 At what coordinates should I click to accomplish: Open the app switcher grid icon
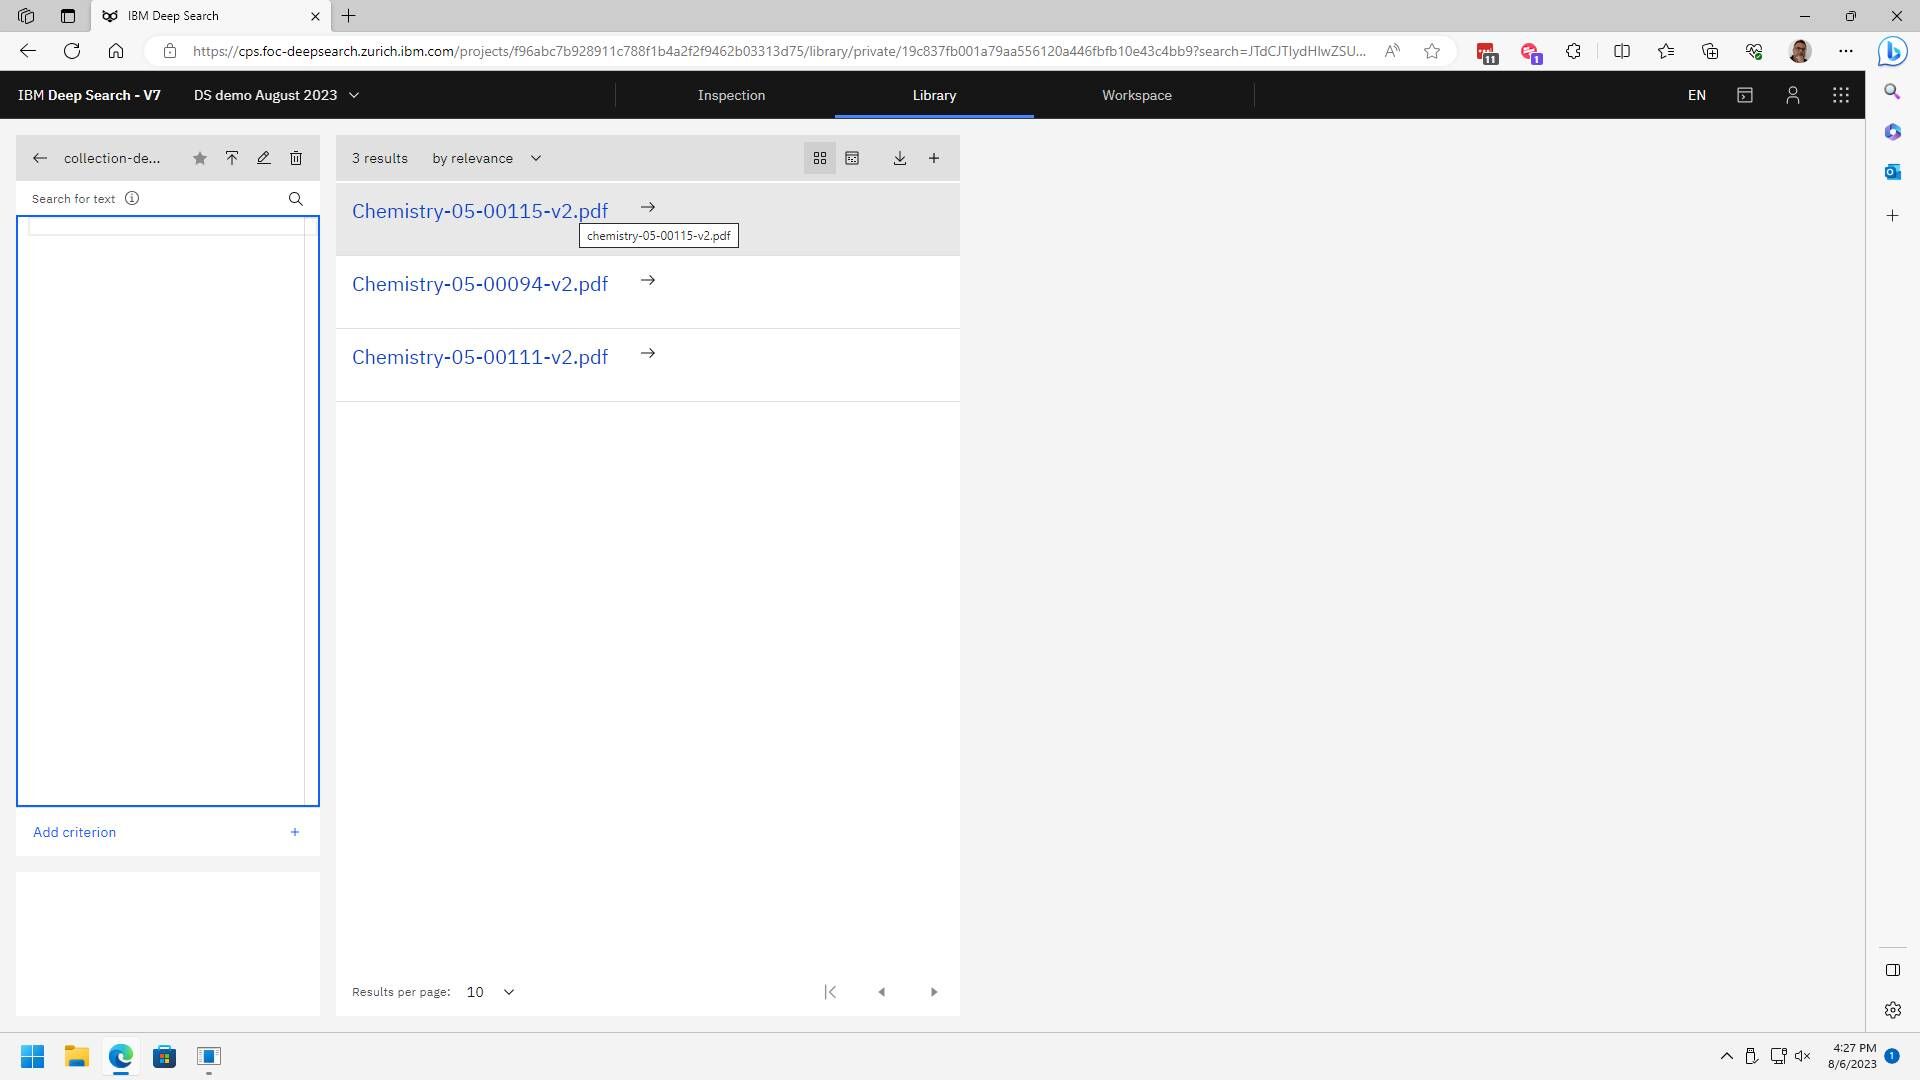pos(1841,95)
